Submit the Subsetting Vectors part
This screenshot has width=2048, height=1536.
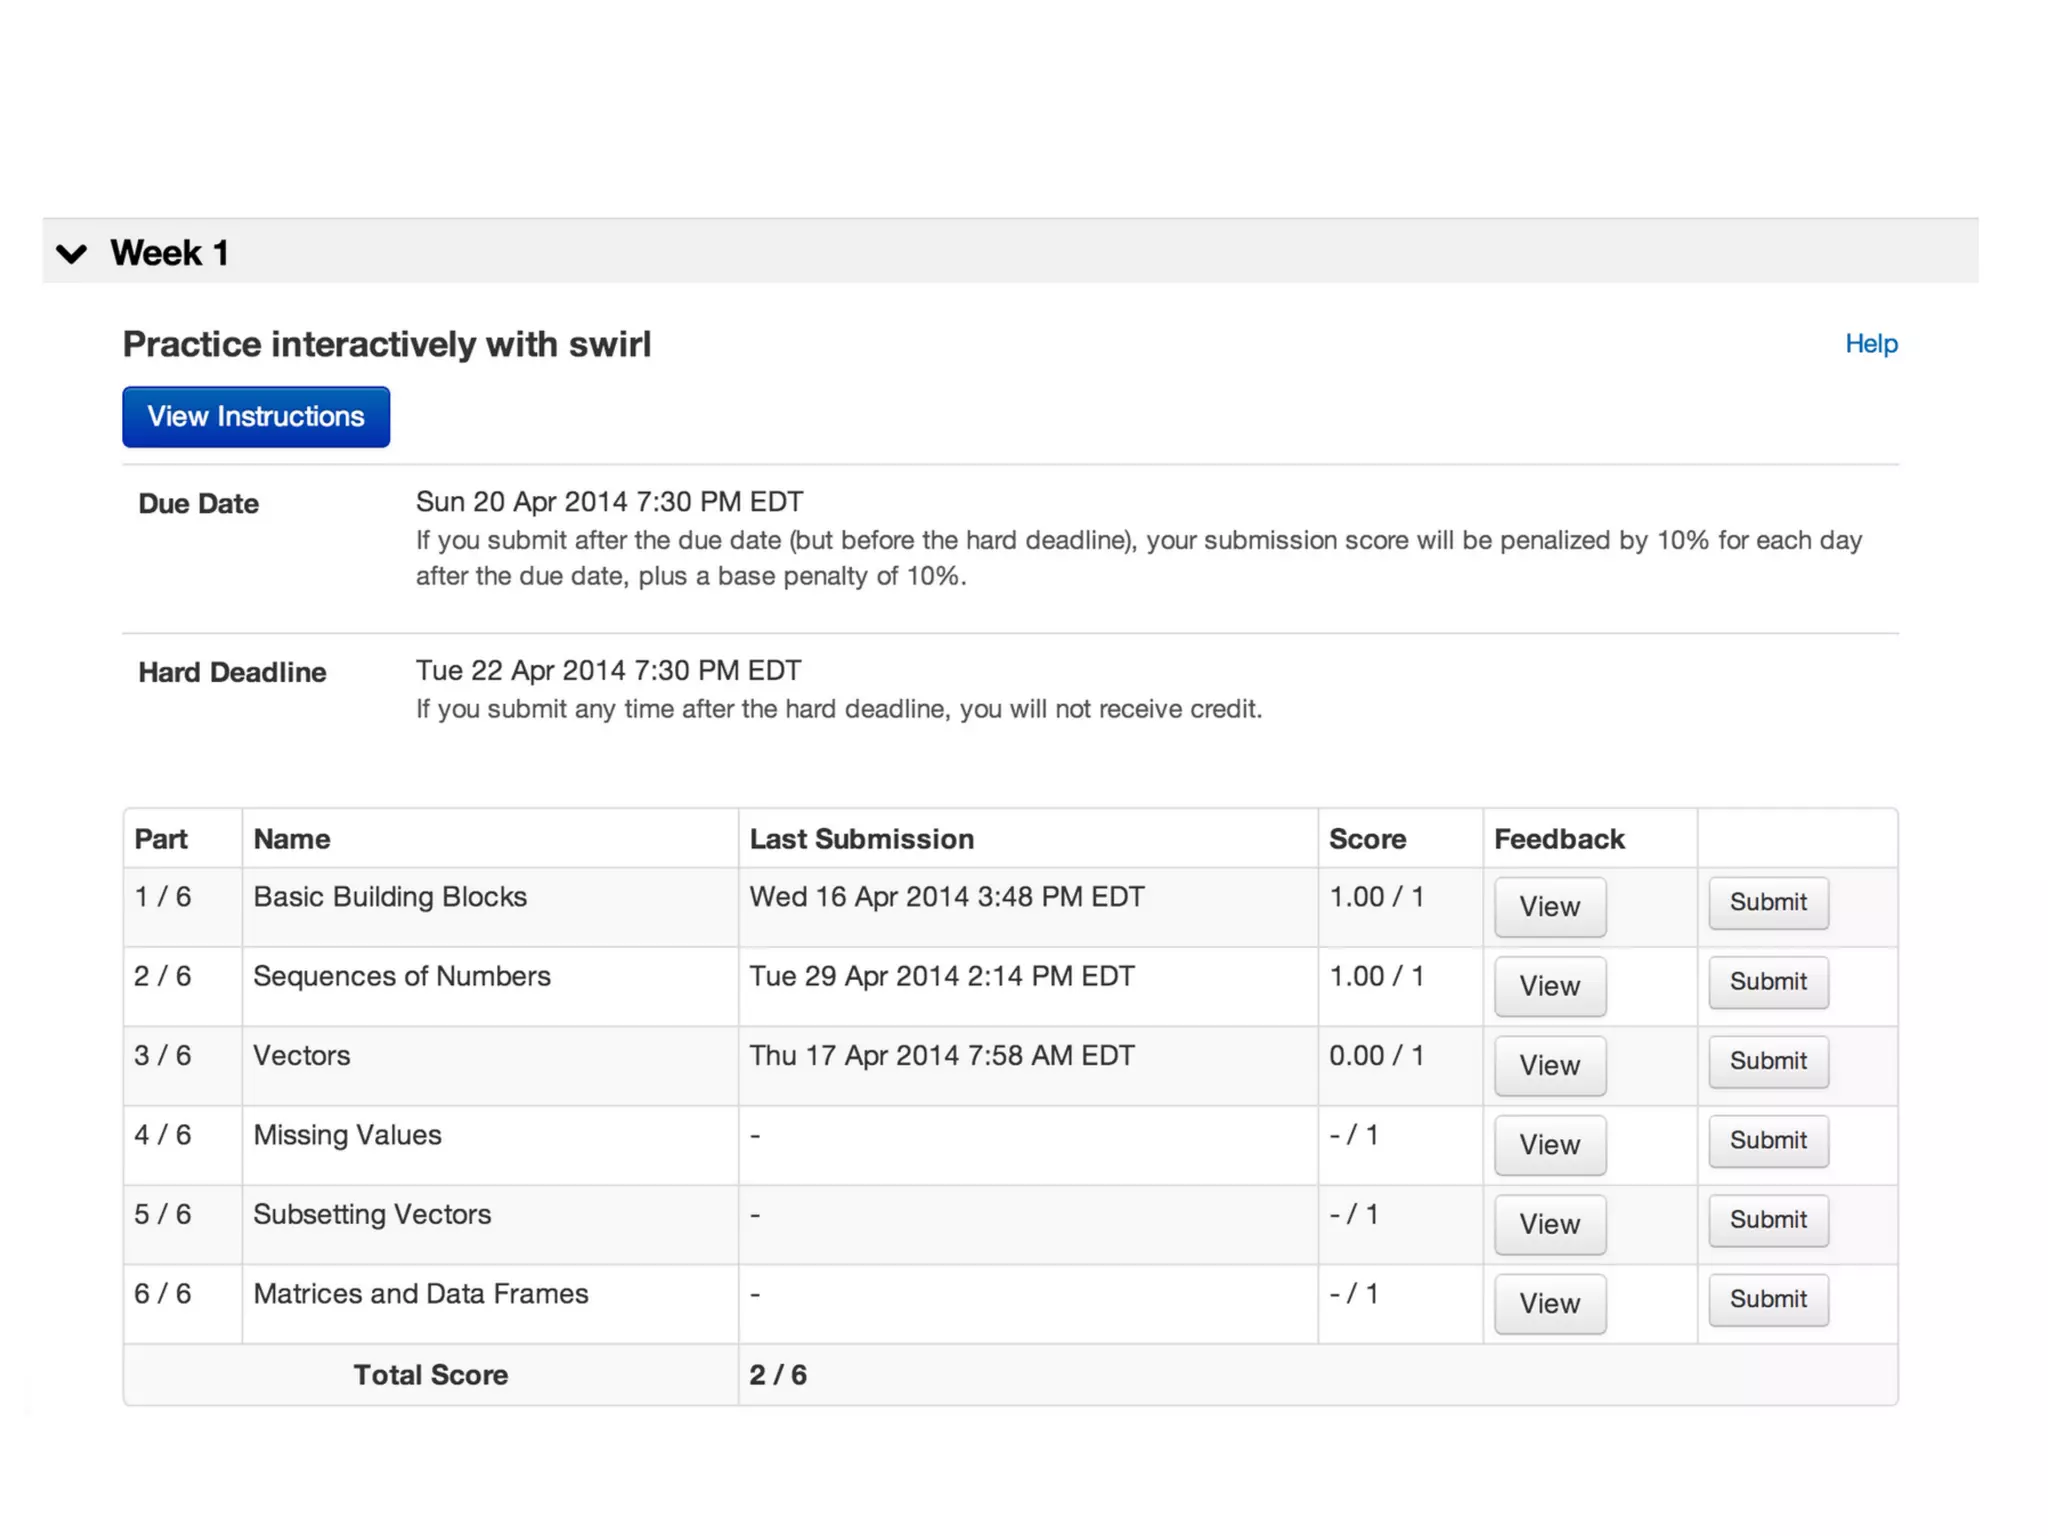(1767, 1220)
